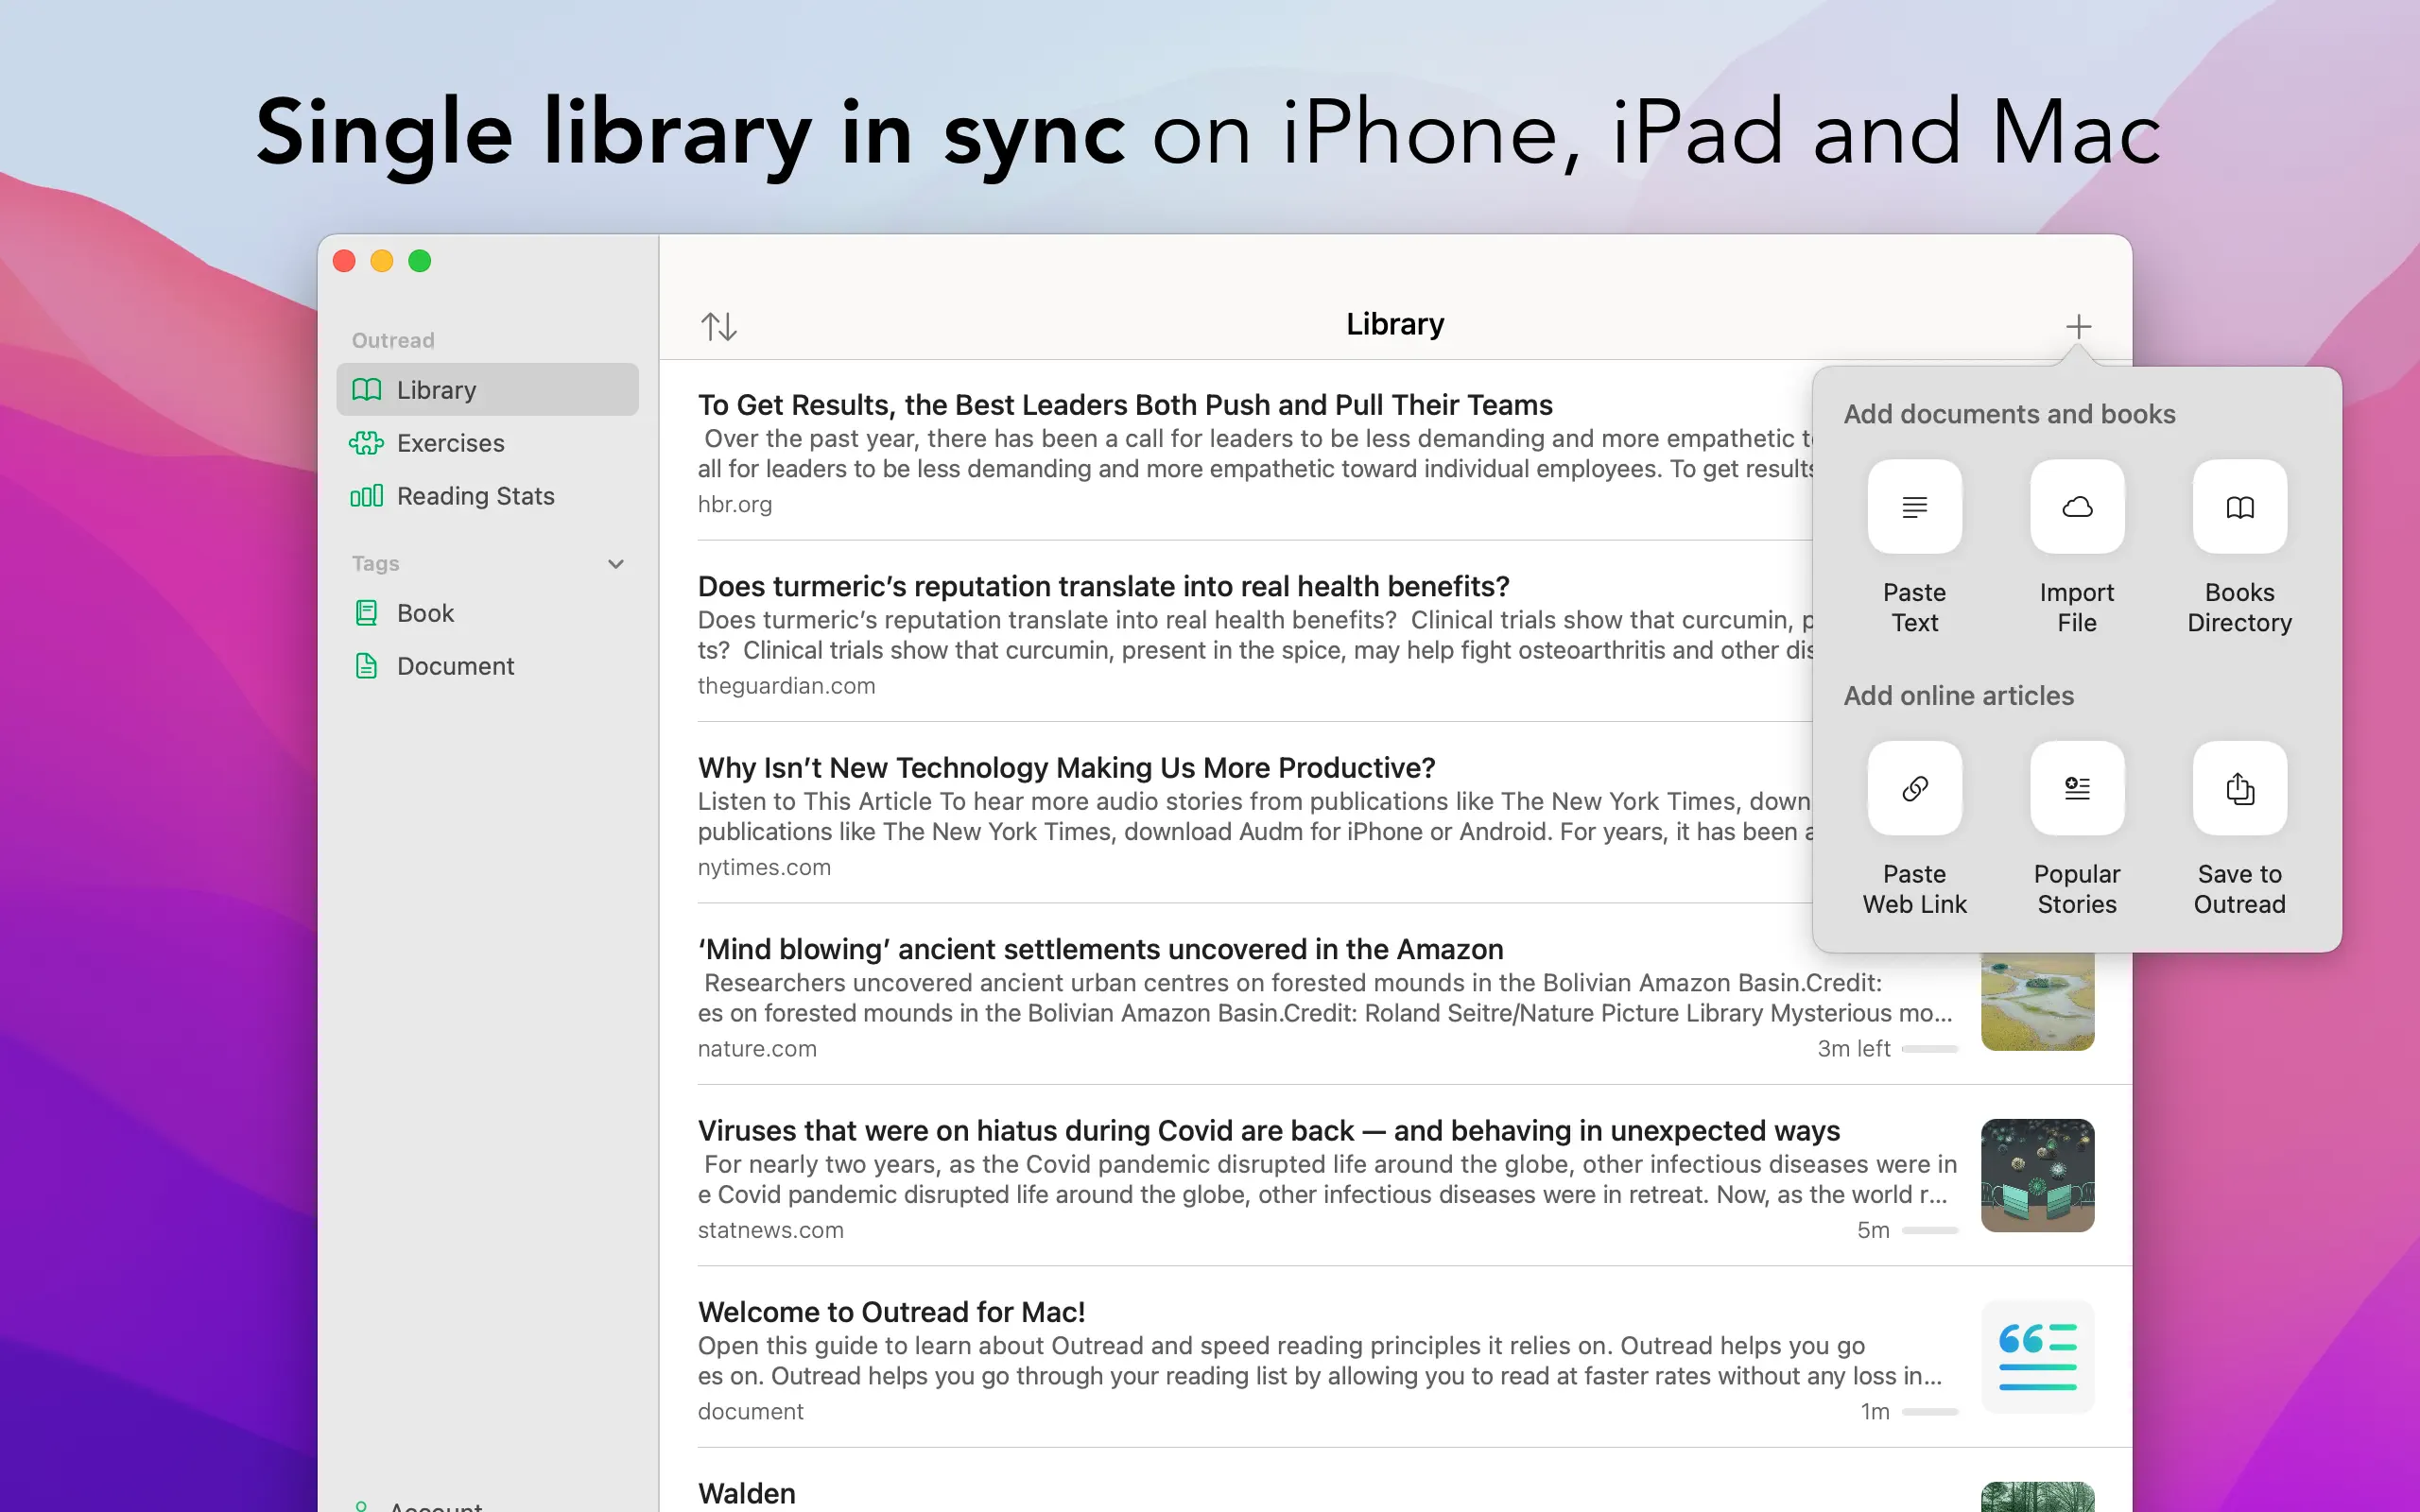
Task: Open Popular Stories
Action: pos(2077,788)
